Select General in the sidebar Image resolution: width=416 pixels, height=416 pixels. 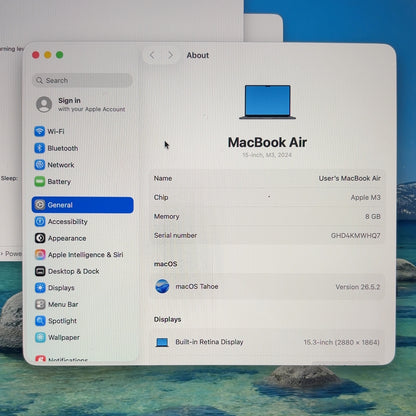pyautogui.click(x=83, y=205)
